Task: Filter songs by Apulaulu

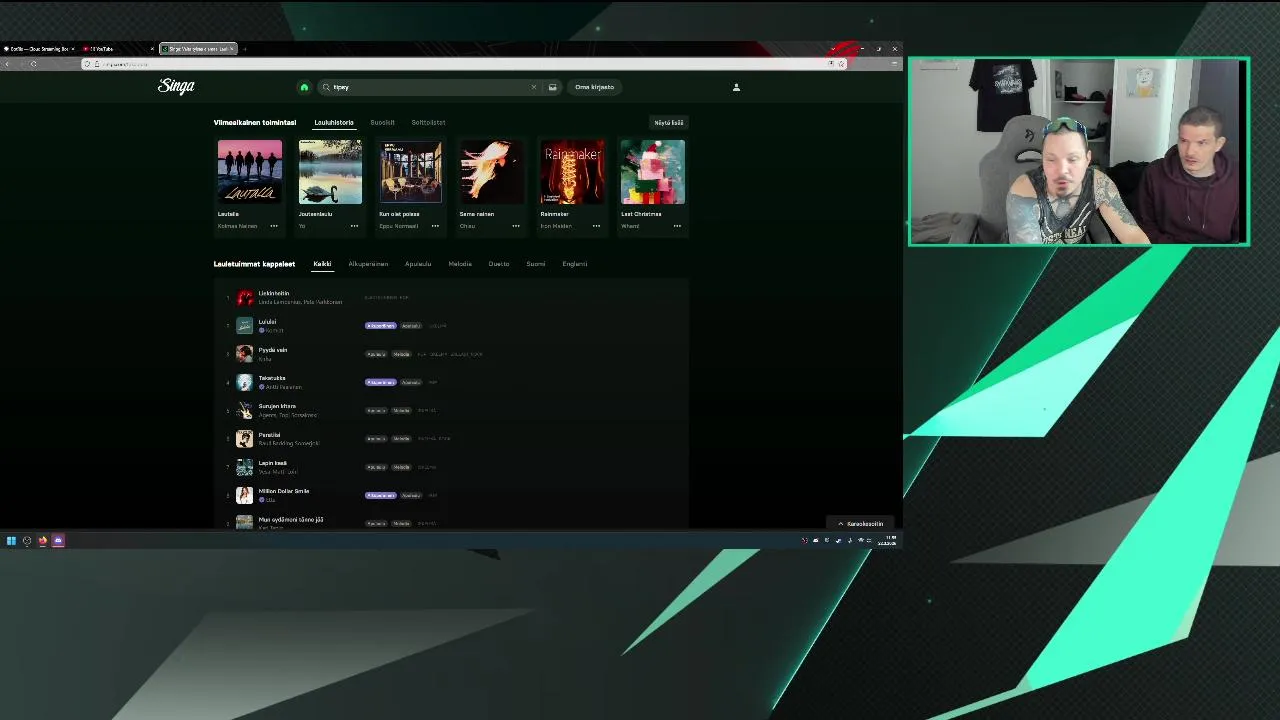Action: pos(418,264)
